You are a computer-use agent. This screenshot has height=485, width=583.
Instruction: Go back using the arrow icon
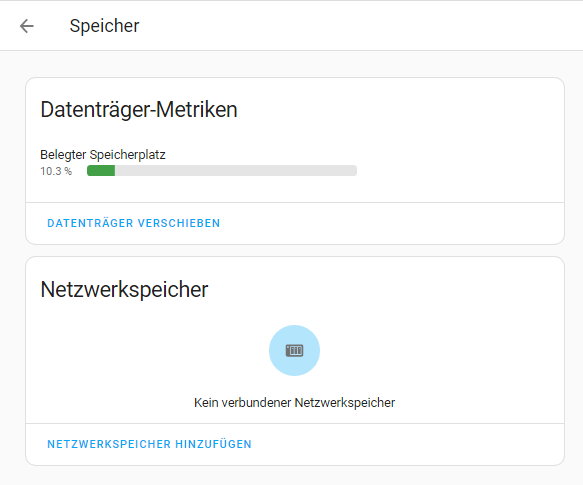tap(27, 26)
